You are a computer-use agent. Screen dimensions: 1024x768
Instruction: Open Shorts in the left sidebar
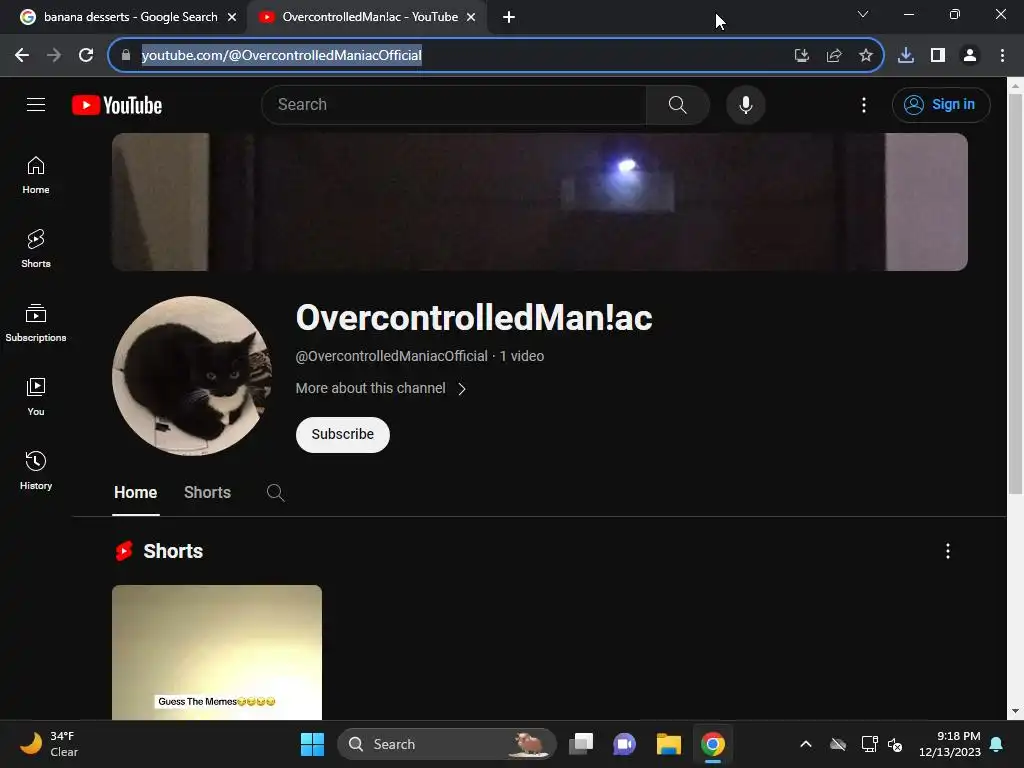pyautogui.click(x=36, y=249)
